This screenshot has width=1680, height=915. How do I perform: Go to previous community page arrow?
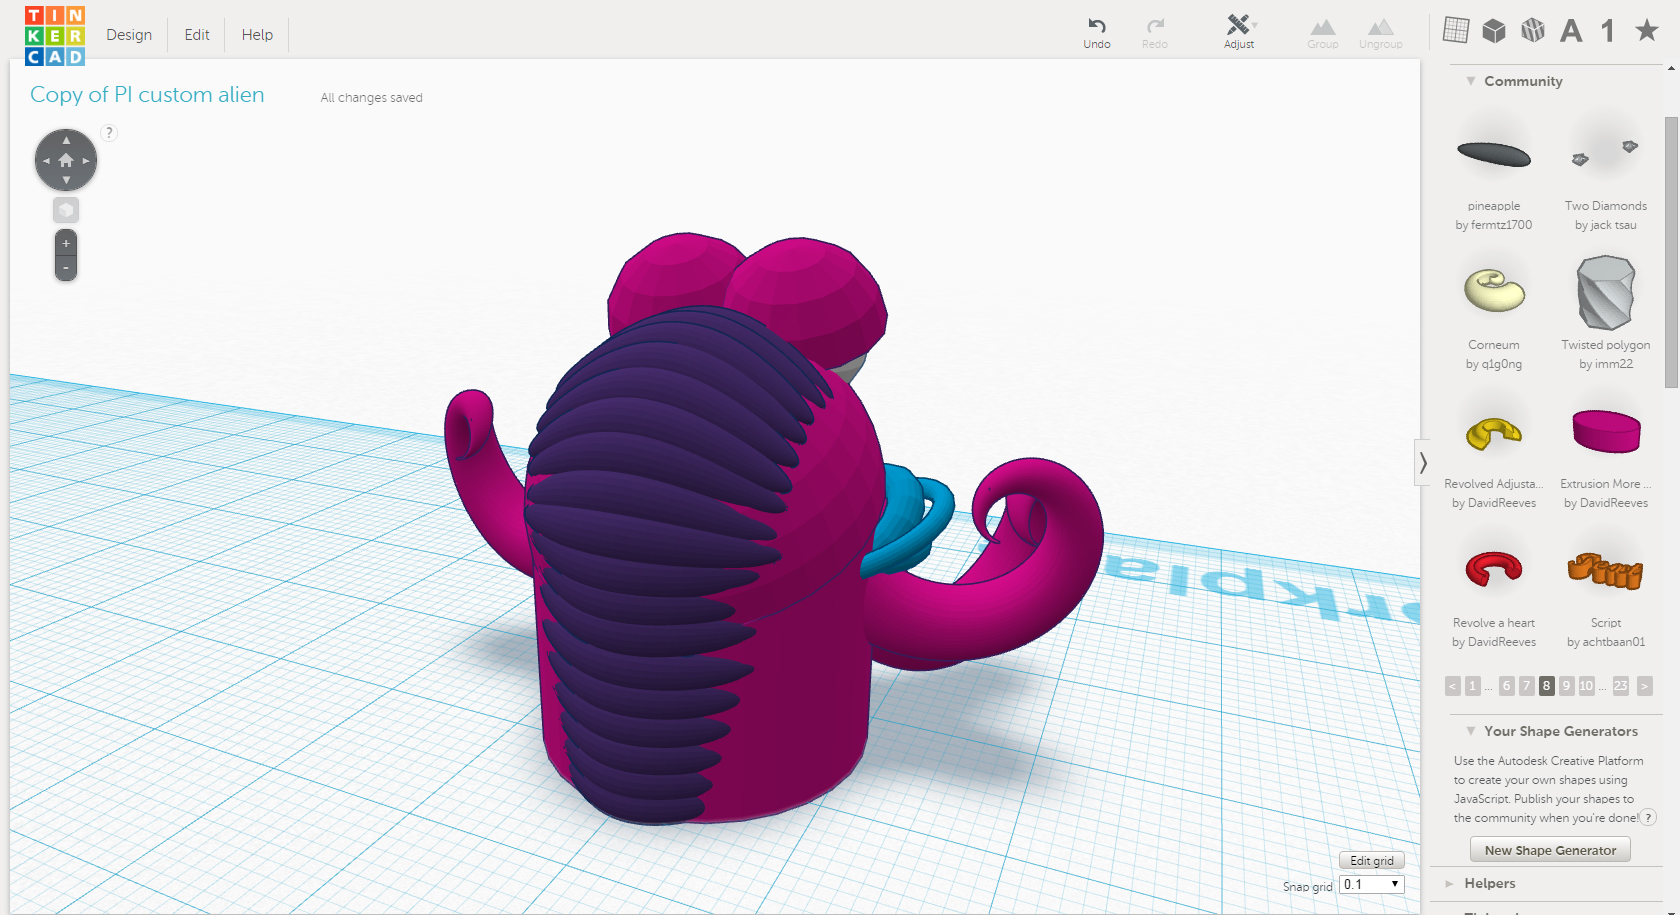pyautogui.click(x=1453, y=686)
